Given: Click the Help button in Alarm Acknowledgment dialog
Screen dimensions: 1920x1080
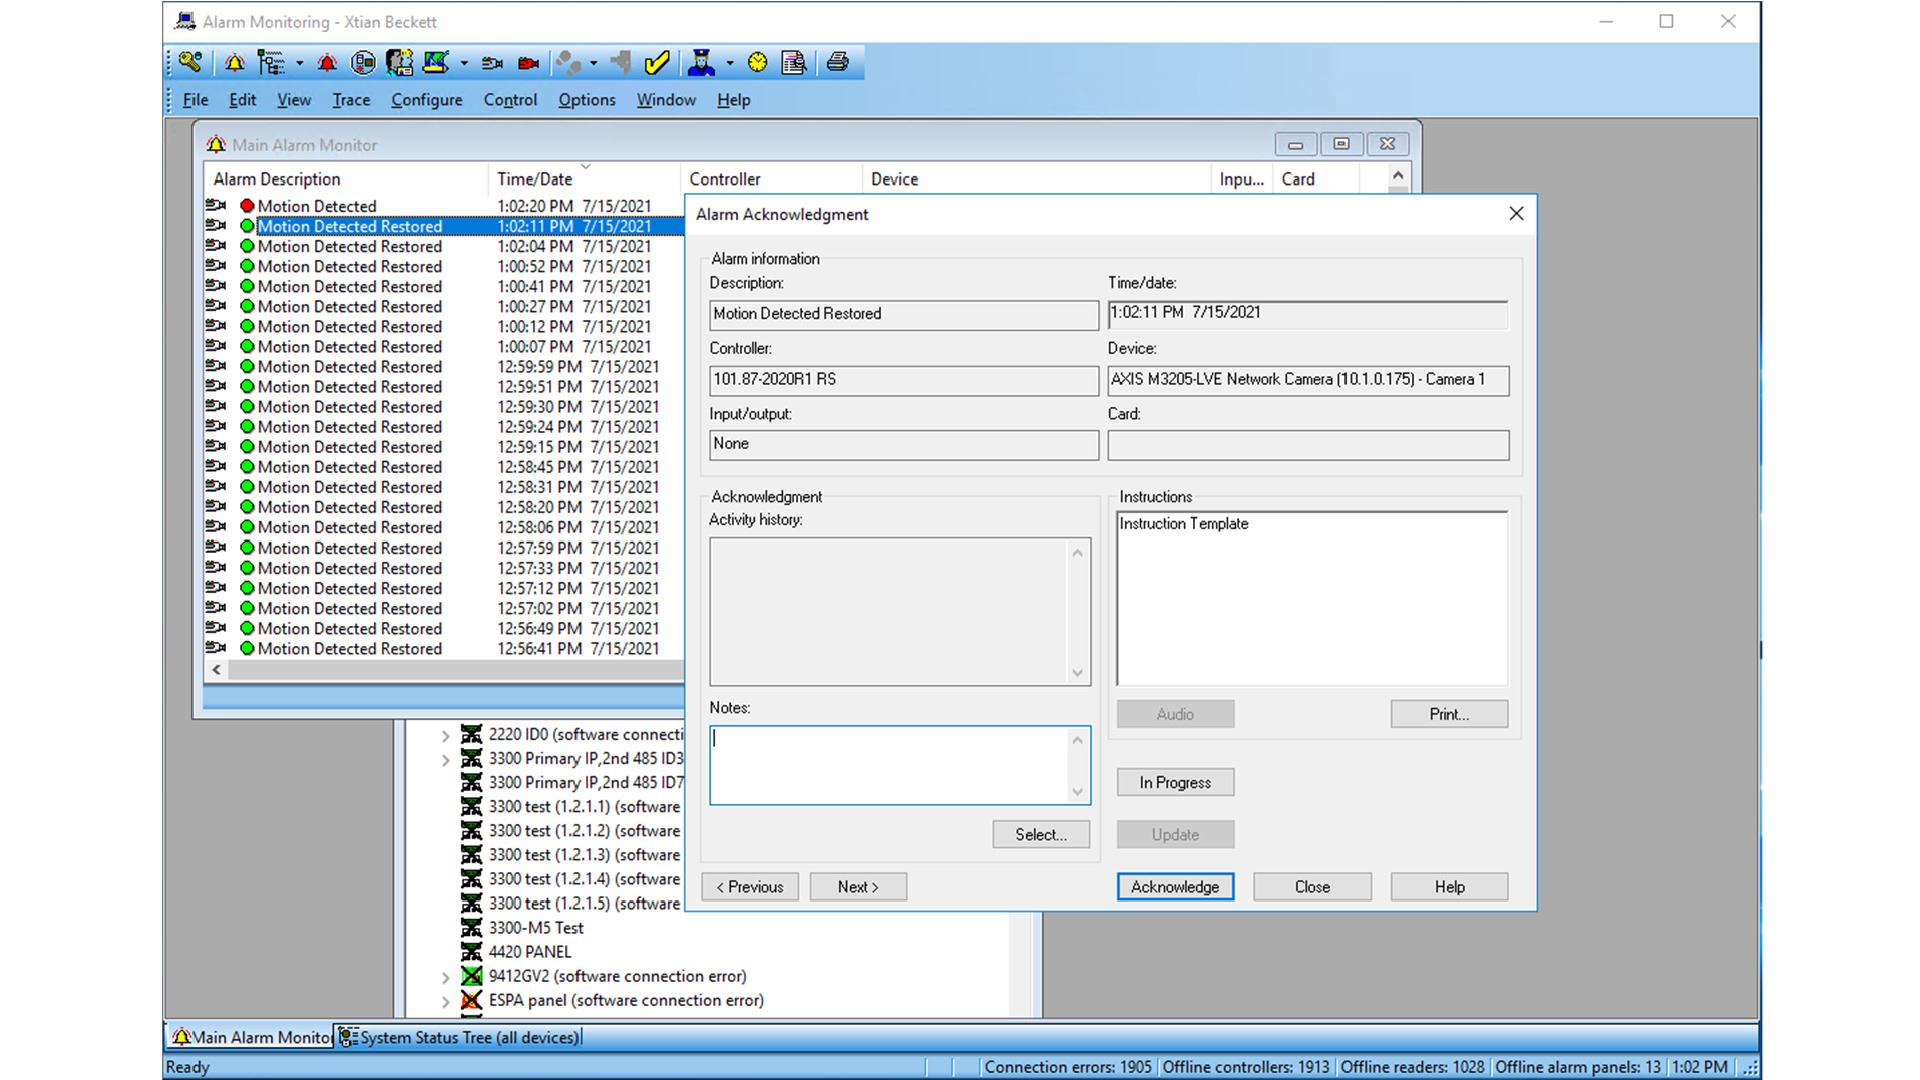Looking at the screenshot, I should pyautogui.click(x=1449, y=887).
